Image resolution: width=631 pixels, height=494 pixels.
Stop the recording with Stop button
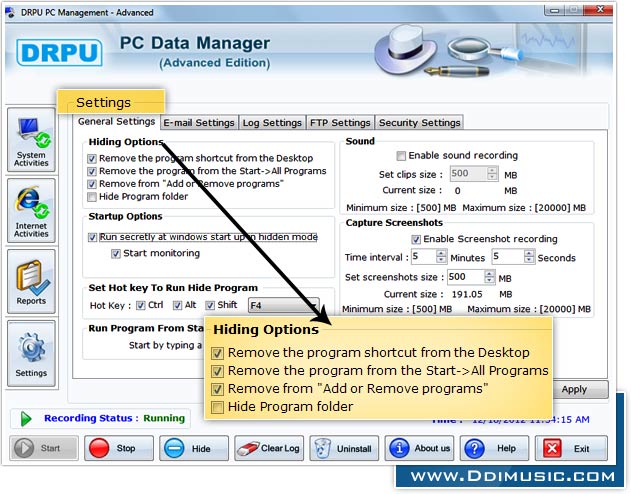[x=119, y=448]
